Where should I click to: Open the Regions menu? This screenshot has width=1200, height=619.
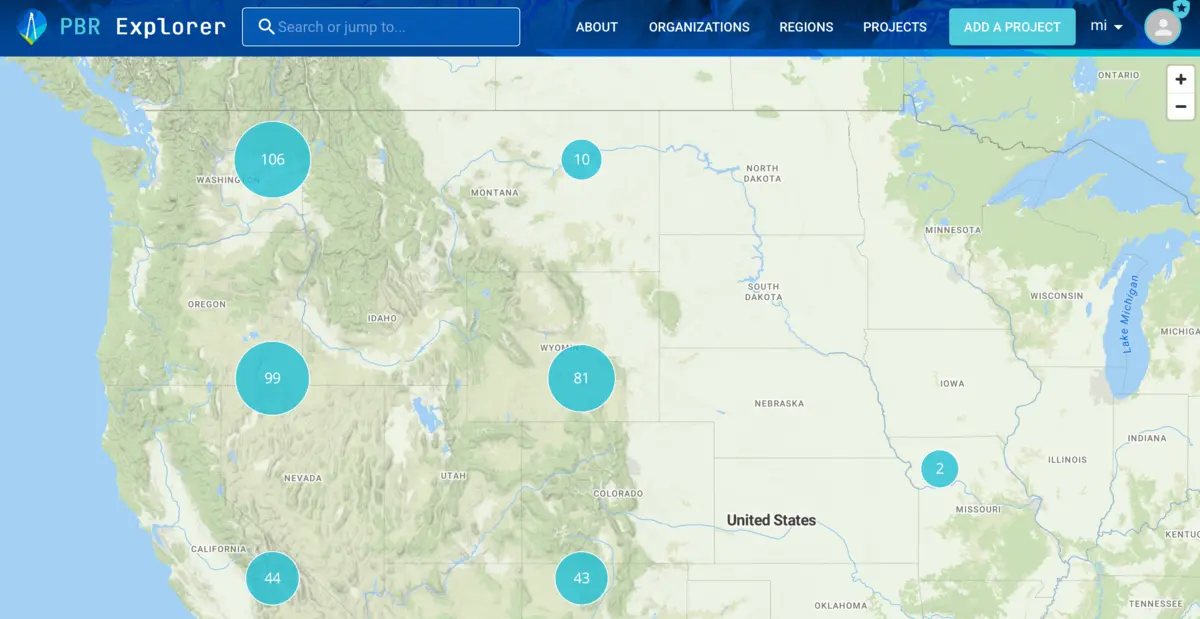tap(806, 27)
